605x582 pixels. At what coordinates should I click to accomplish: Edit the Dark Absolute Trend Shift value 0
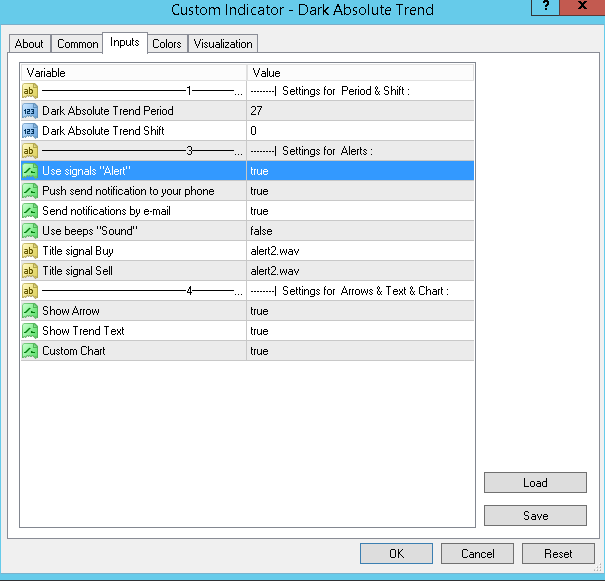[360, 131]
